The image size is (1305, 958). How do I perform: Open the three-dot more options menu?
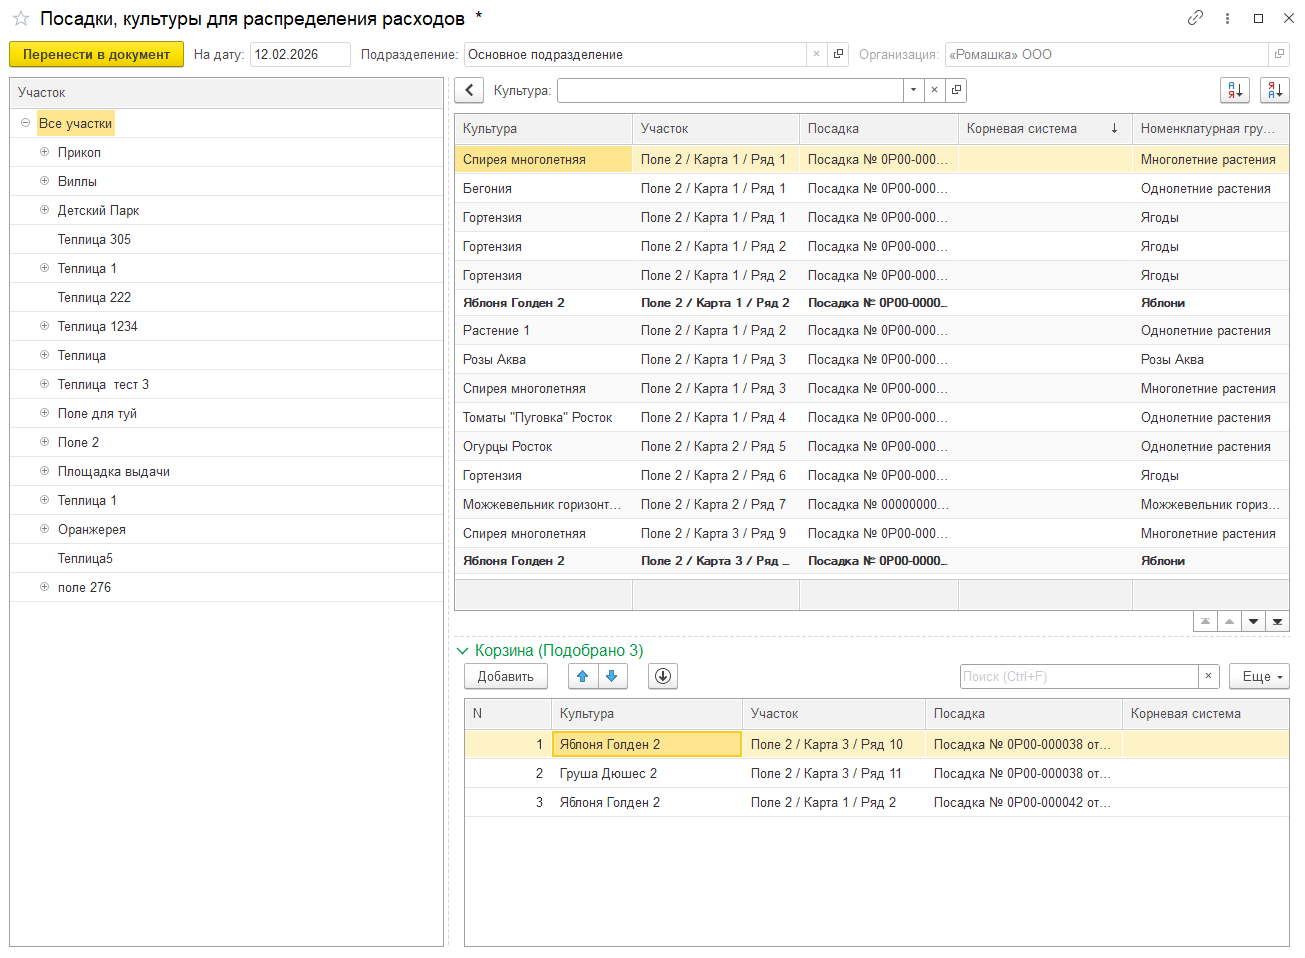tap(1227, 18)
